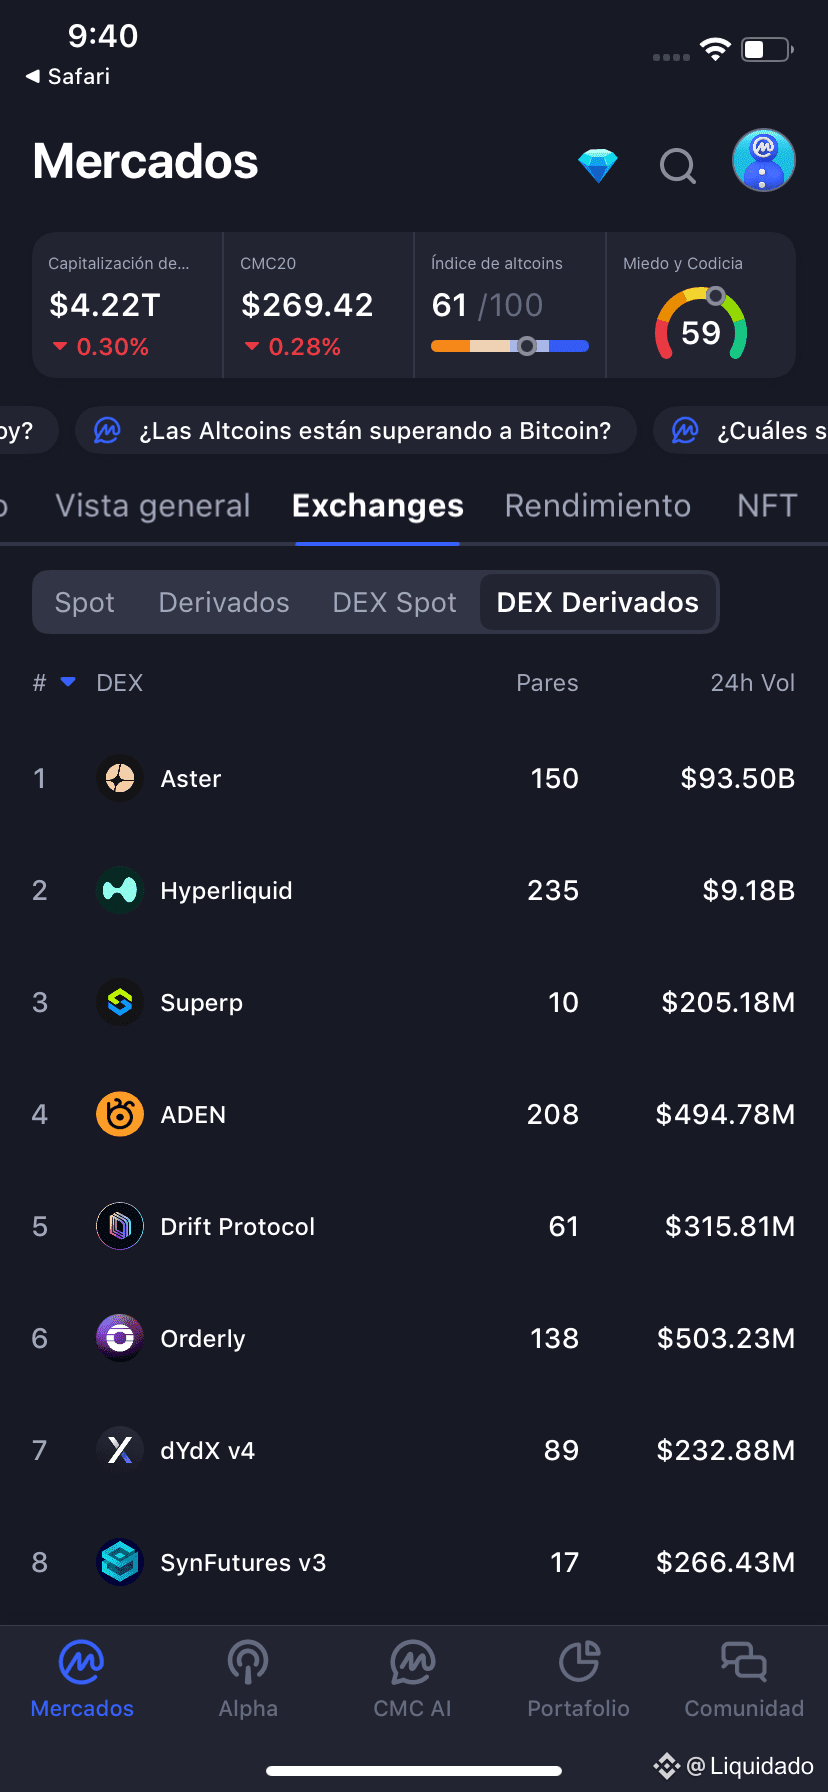Image resolution: width=828 pixels, height=1792 pixels.
Task: Switch to Vista general tab
Action: pos(153,506)
